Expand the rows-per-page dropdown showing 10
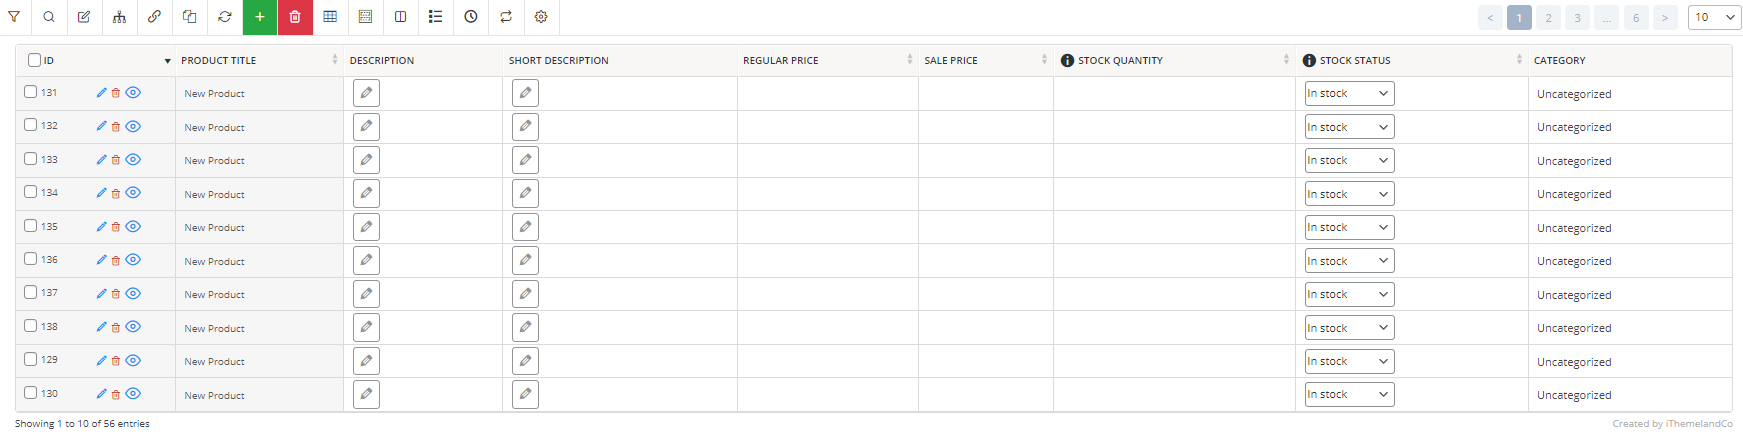Image resolution: width=1743 pixels, height=435 pixels. click(x=1715, y=17)
